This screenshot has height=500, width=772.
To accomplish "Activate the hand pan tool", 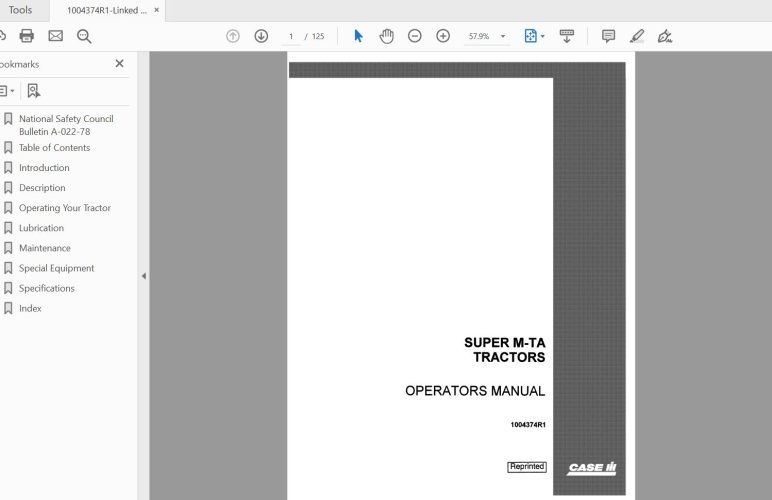I will pos(386,36).
